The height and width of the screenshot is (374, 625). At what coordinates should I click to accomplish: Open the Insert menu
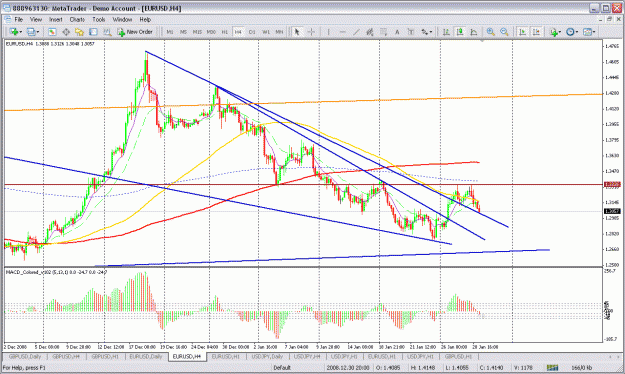tap(56, 19)
